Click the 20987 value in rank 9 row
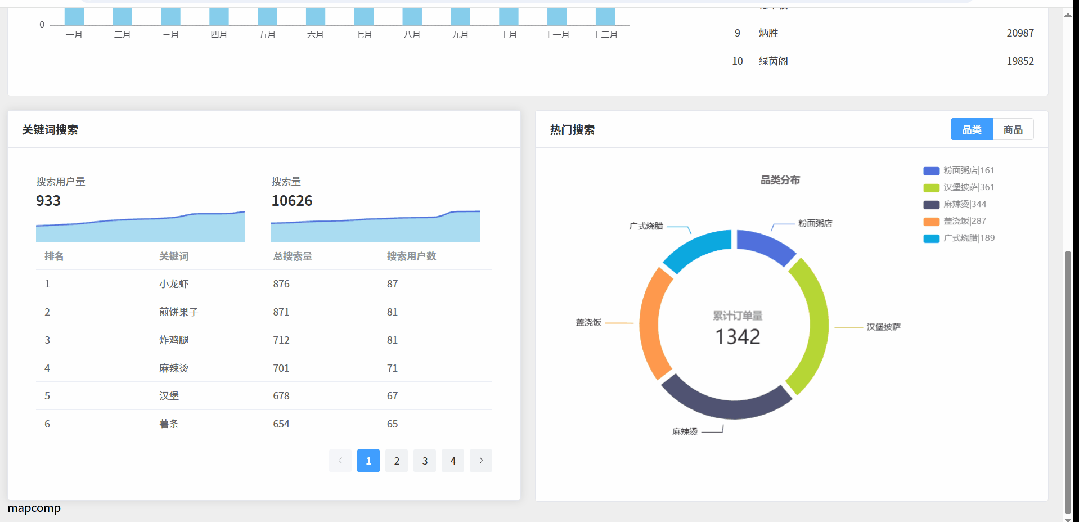This screenshot has height=522, width=1079. (x=1020, y=33)
